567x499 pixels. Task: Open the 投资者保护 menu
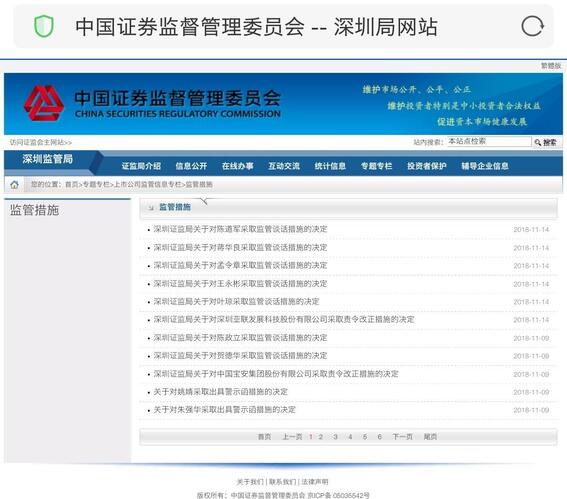[427, 166]
